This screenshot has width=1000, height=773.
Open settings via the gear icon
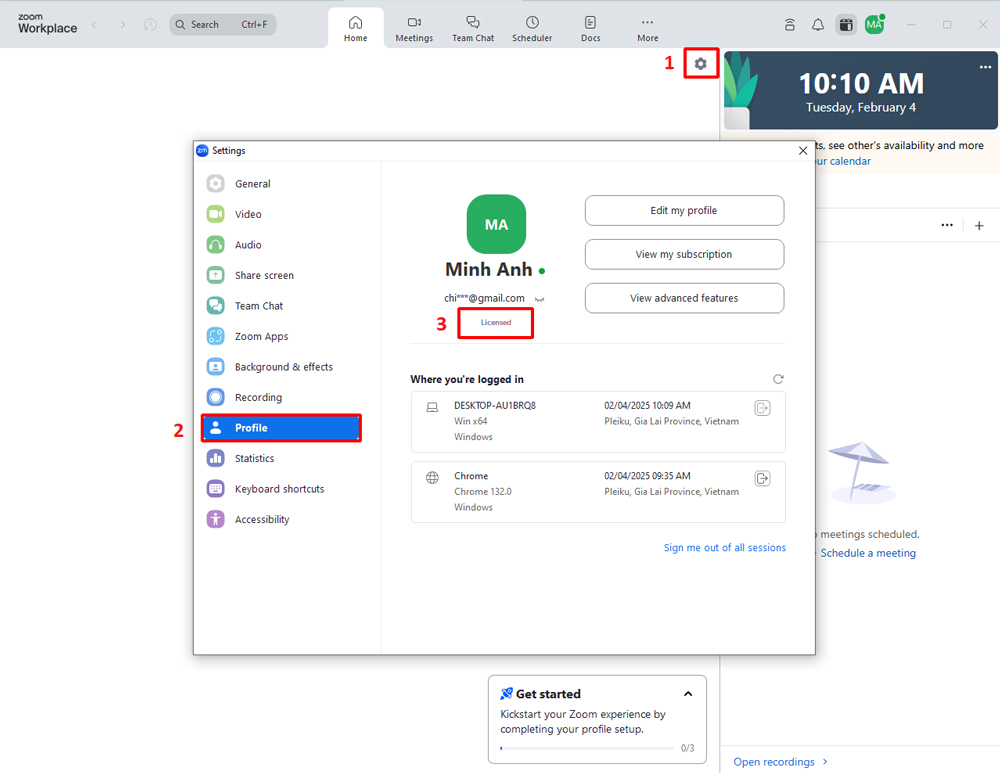[700, 64]
